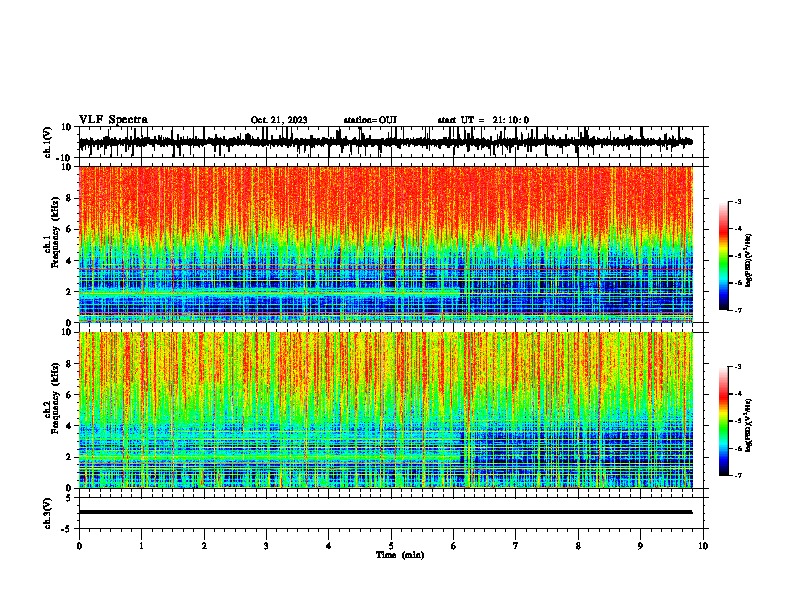Click the "4" kHz tick on ch.1 frequency axis
792x612 pixels.
69,261
